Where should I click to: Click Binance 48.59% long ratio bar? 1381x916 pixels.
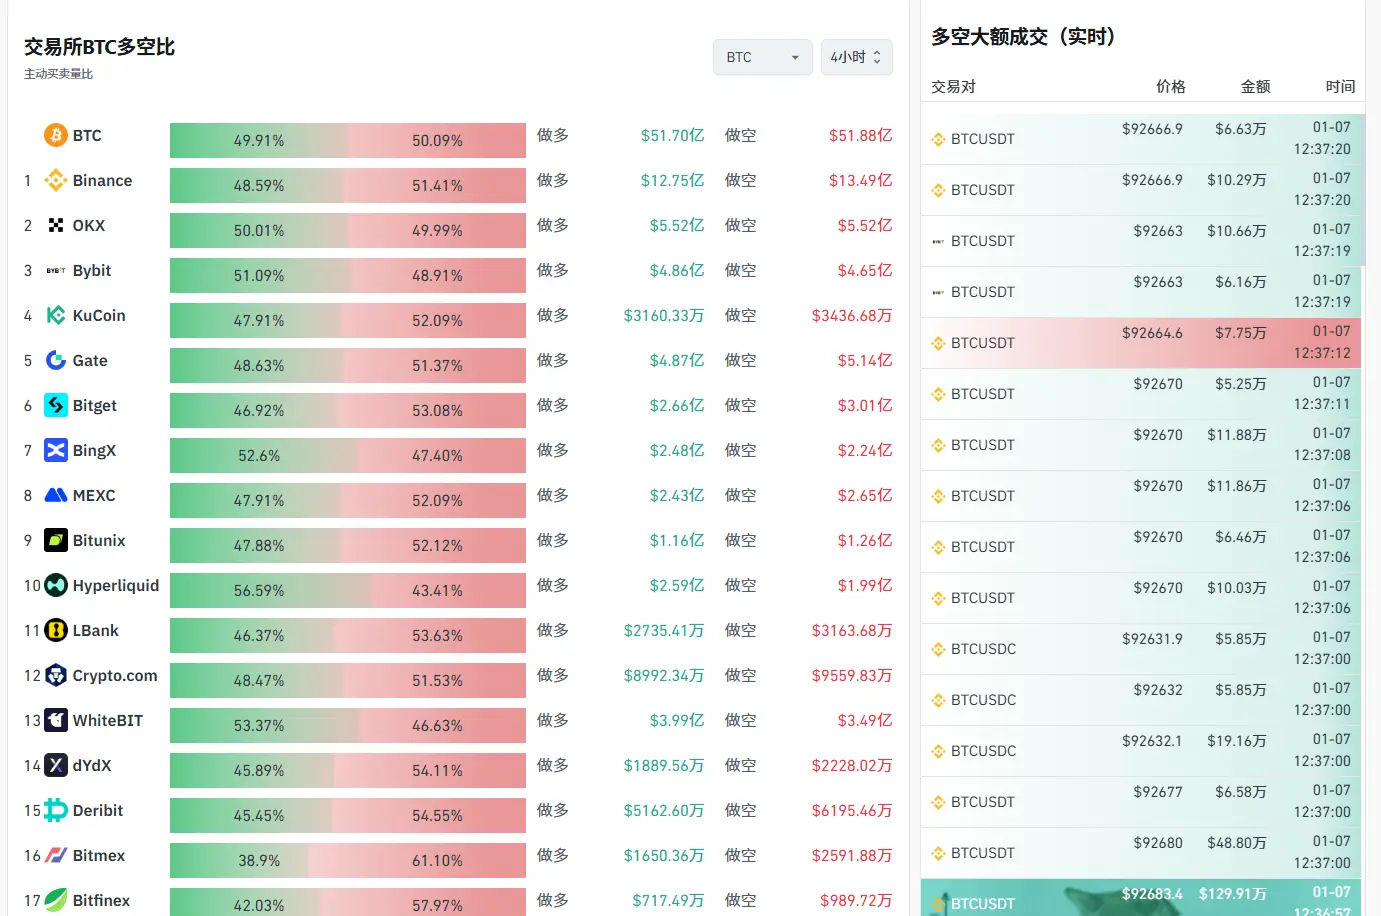tap(259, 185)
